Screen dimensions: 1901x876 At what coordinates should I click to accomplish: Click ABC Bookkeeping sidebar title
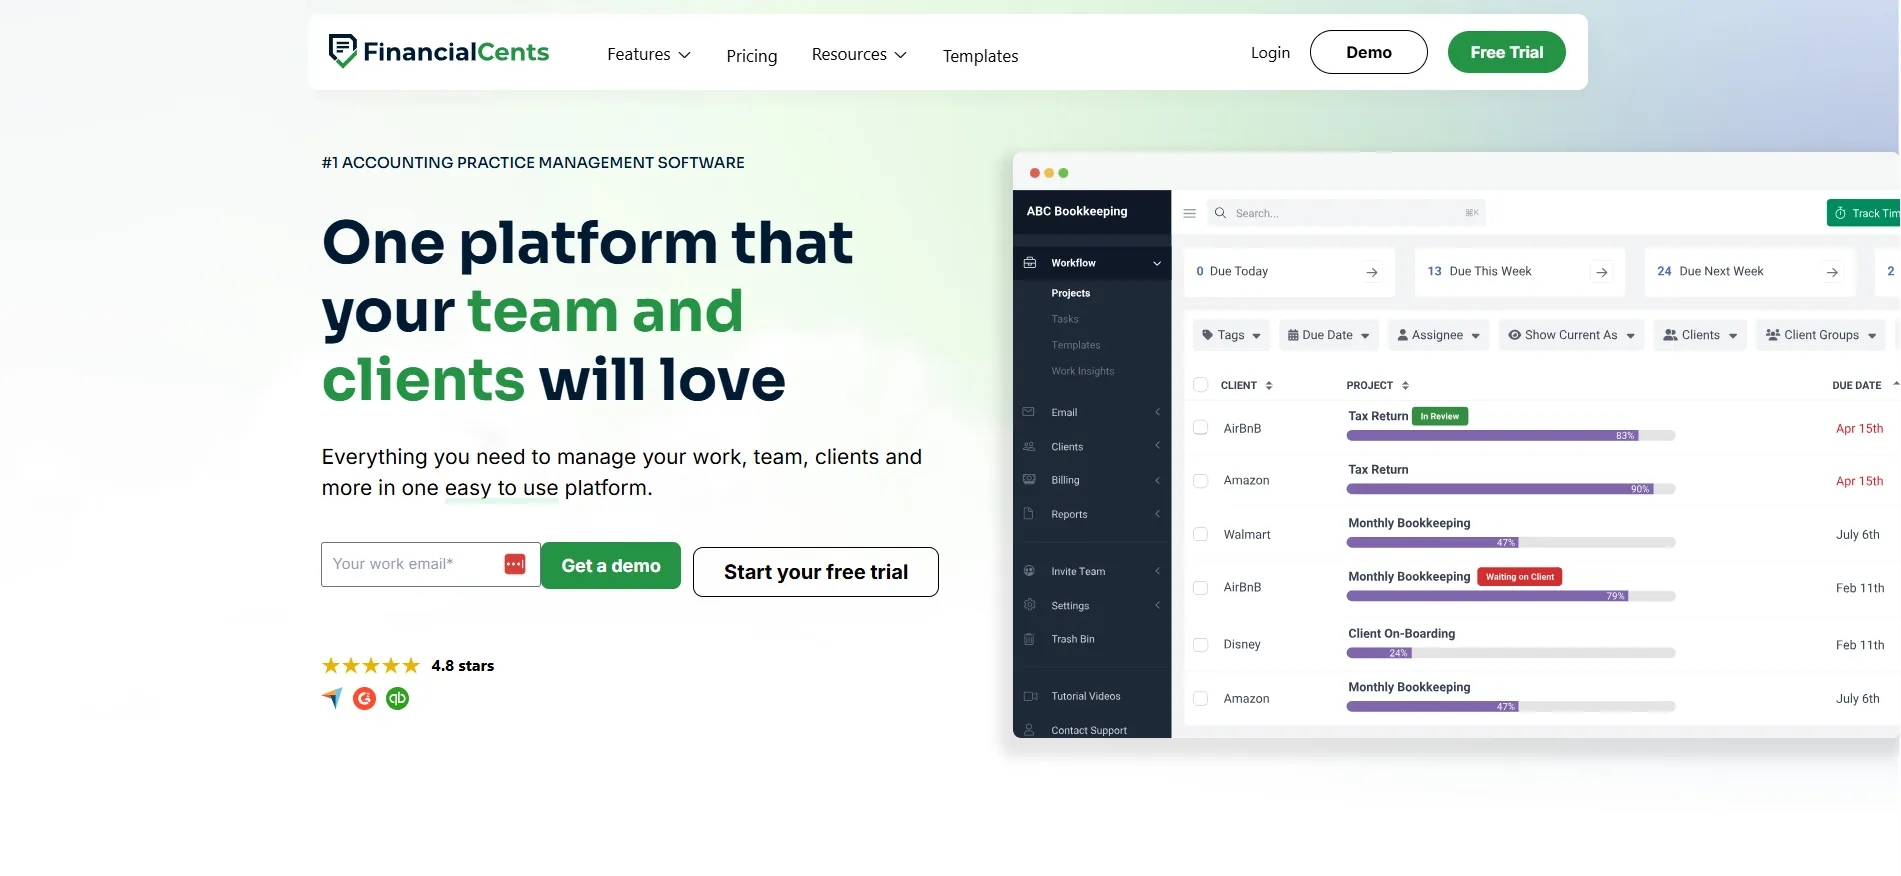[x=1076, y=211]
